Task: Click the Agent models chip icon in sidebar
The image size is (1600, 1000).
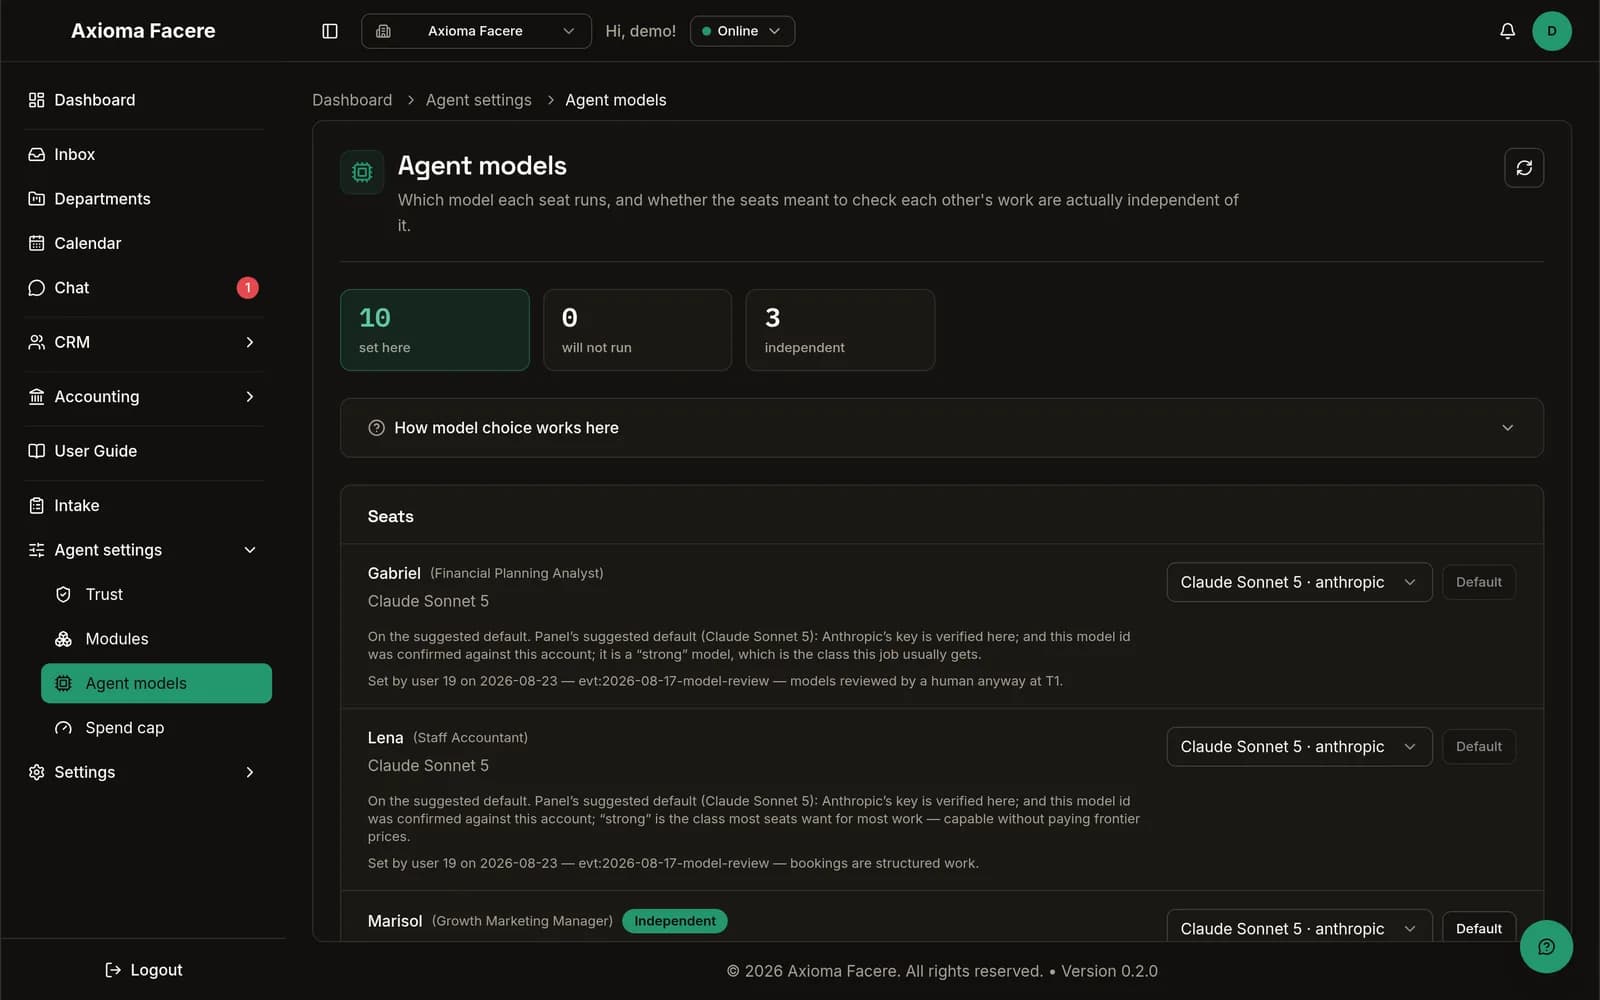Action: tap(63, 683)
